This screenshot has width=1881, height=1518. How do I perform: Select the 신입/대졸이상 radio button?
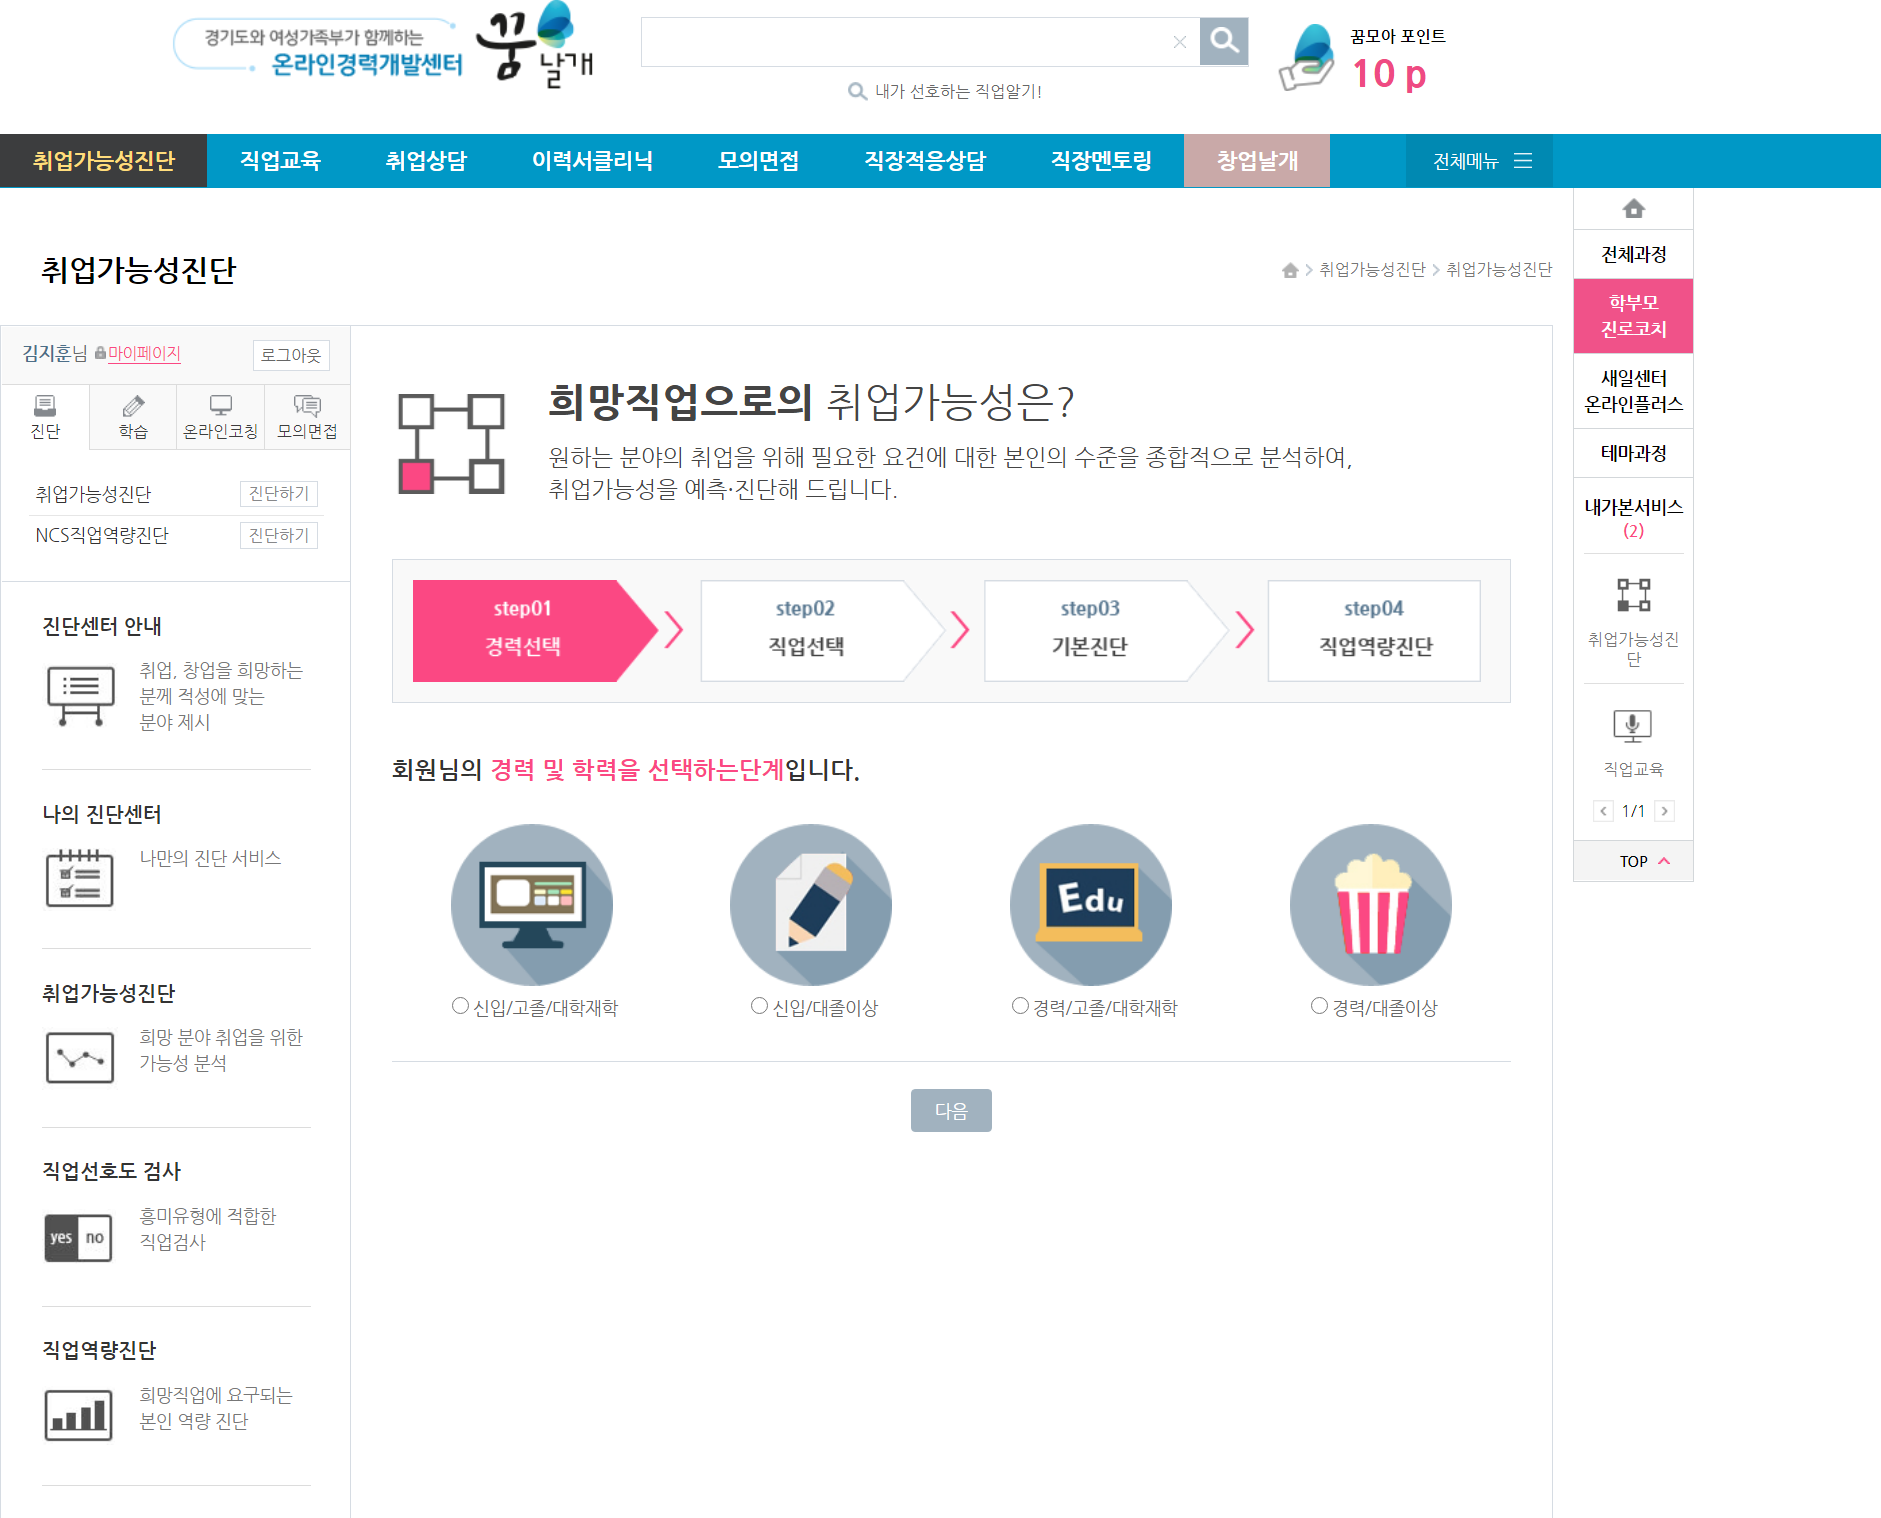tap(759, 1006)
